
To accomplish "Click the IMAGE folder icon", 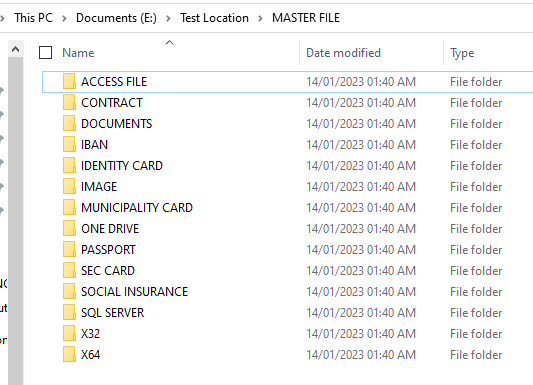I will (69, 187).
